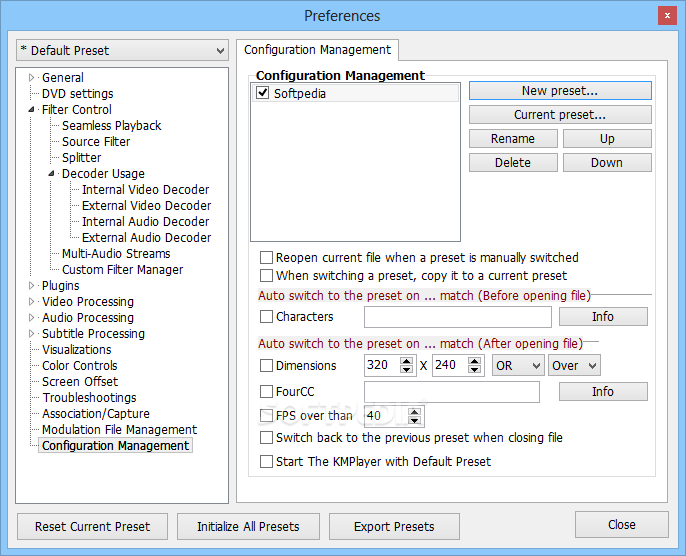Enable Start The KMPlayer with Default Preset
686x556 pixels.
(x=266, y=462)
